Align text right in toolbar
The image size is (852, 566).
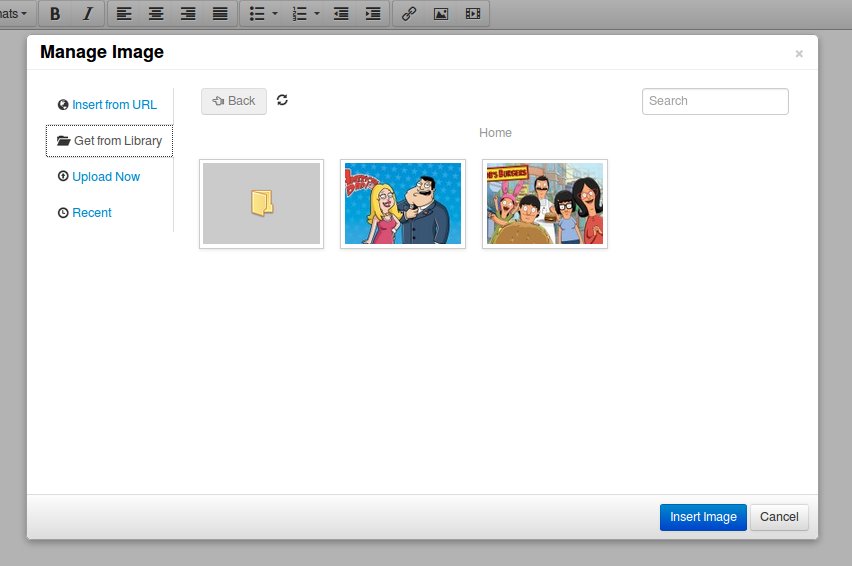pyautogui.click(x=188, y=14)
